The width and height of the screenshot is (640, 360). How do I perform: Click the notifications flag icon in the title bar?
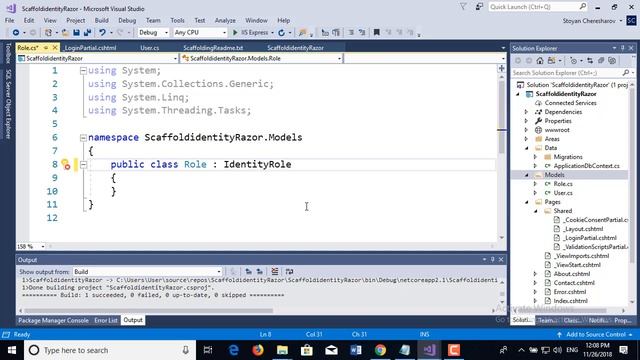point(463,7)
